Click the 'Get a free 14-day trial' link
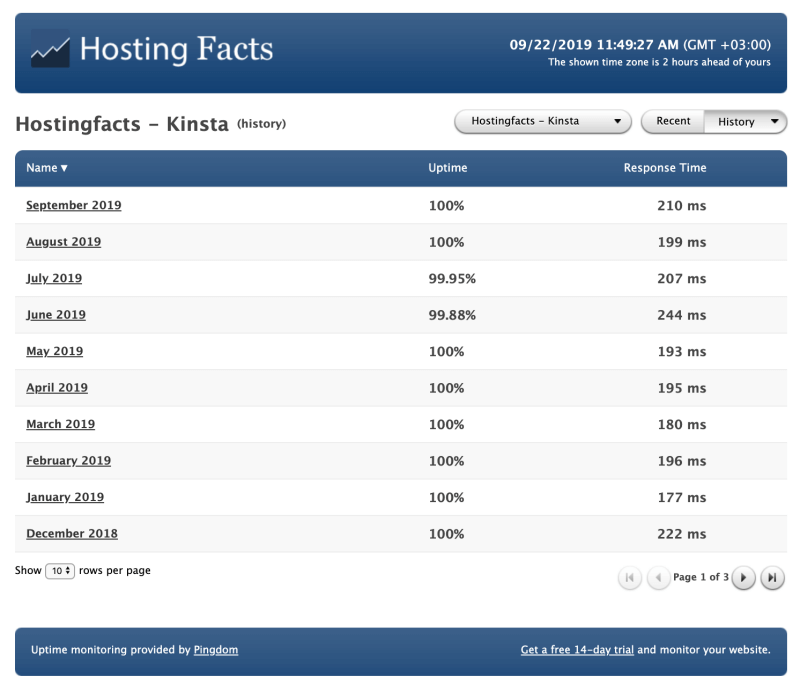This screenshot has height=692, width=800. [x=577, y=650]
